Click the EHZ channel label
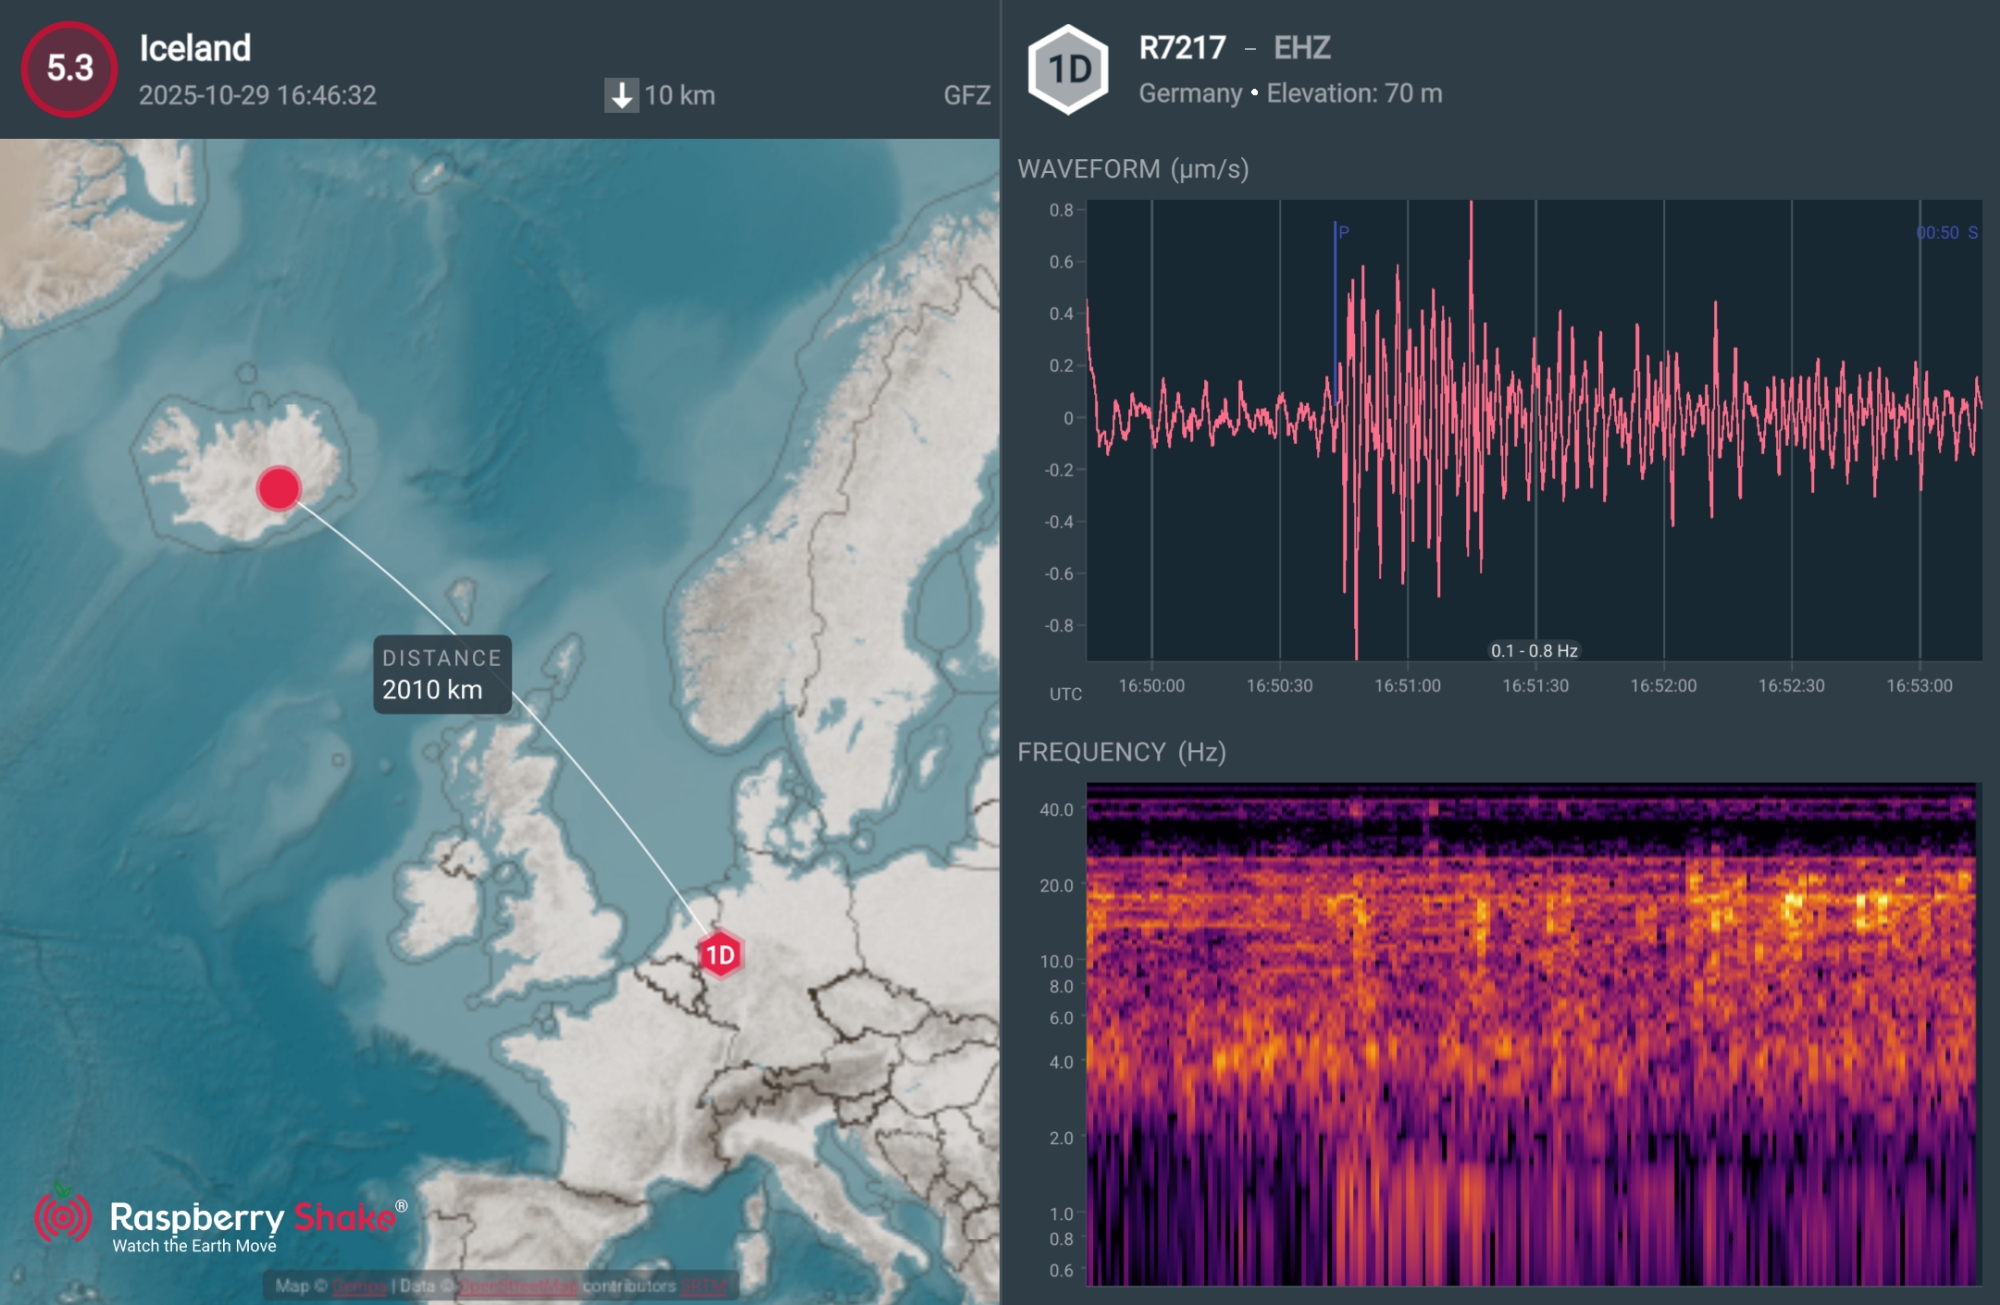This screenshot has width=2000, height=1305. click(x=1301, y=48)
